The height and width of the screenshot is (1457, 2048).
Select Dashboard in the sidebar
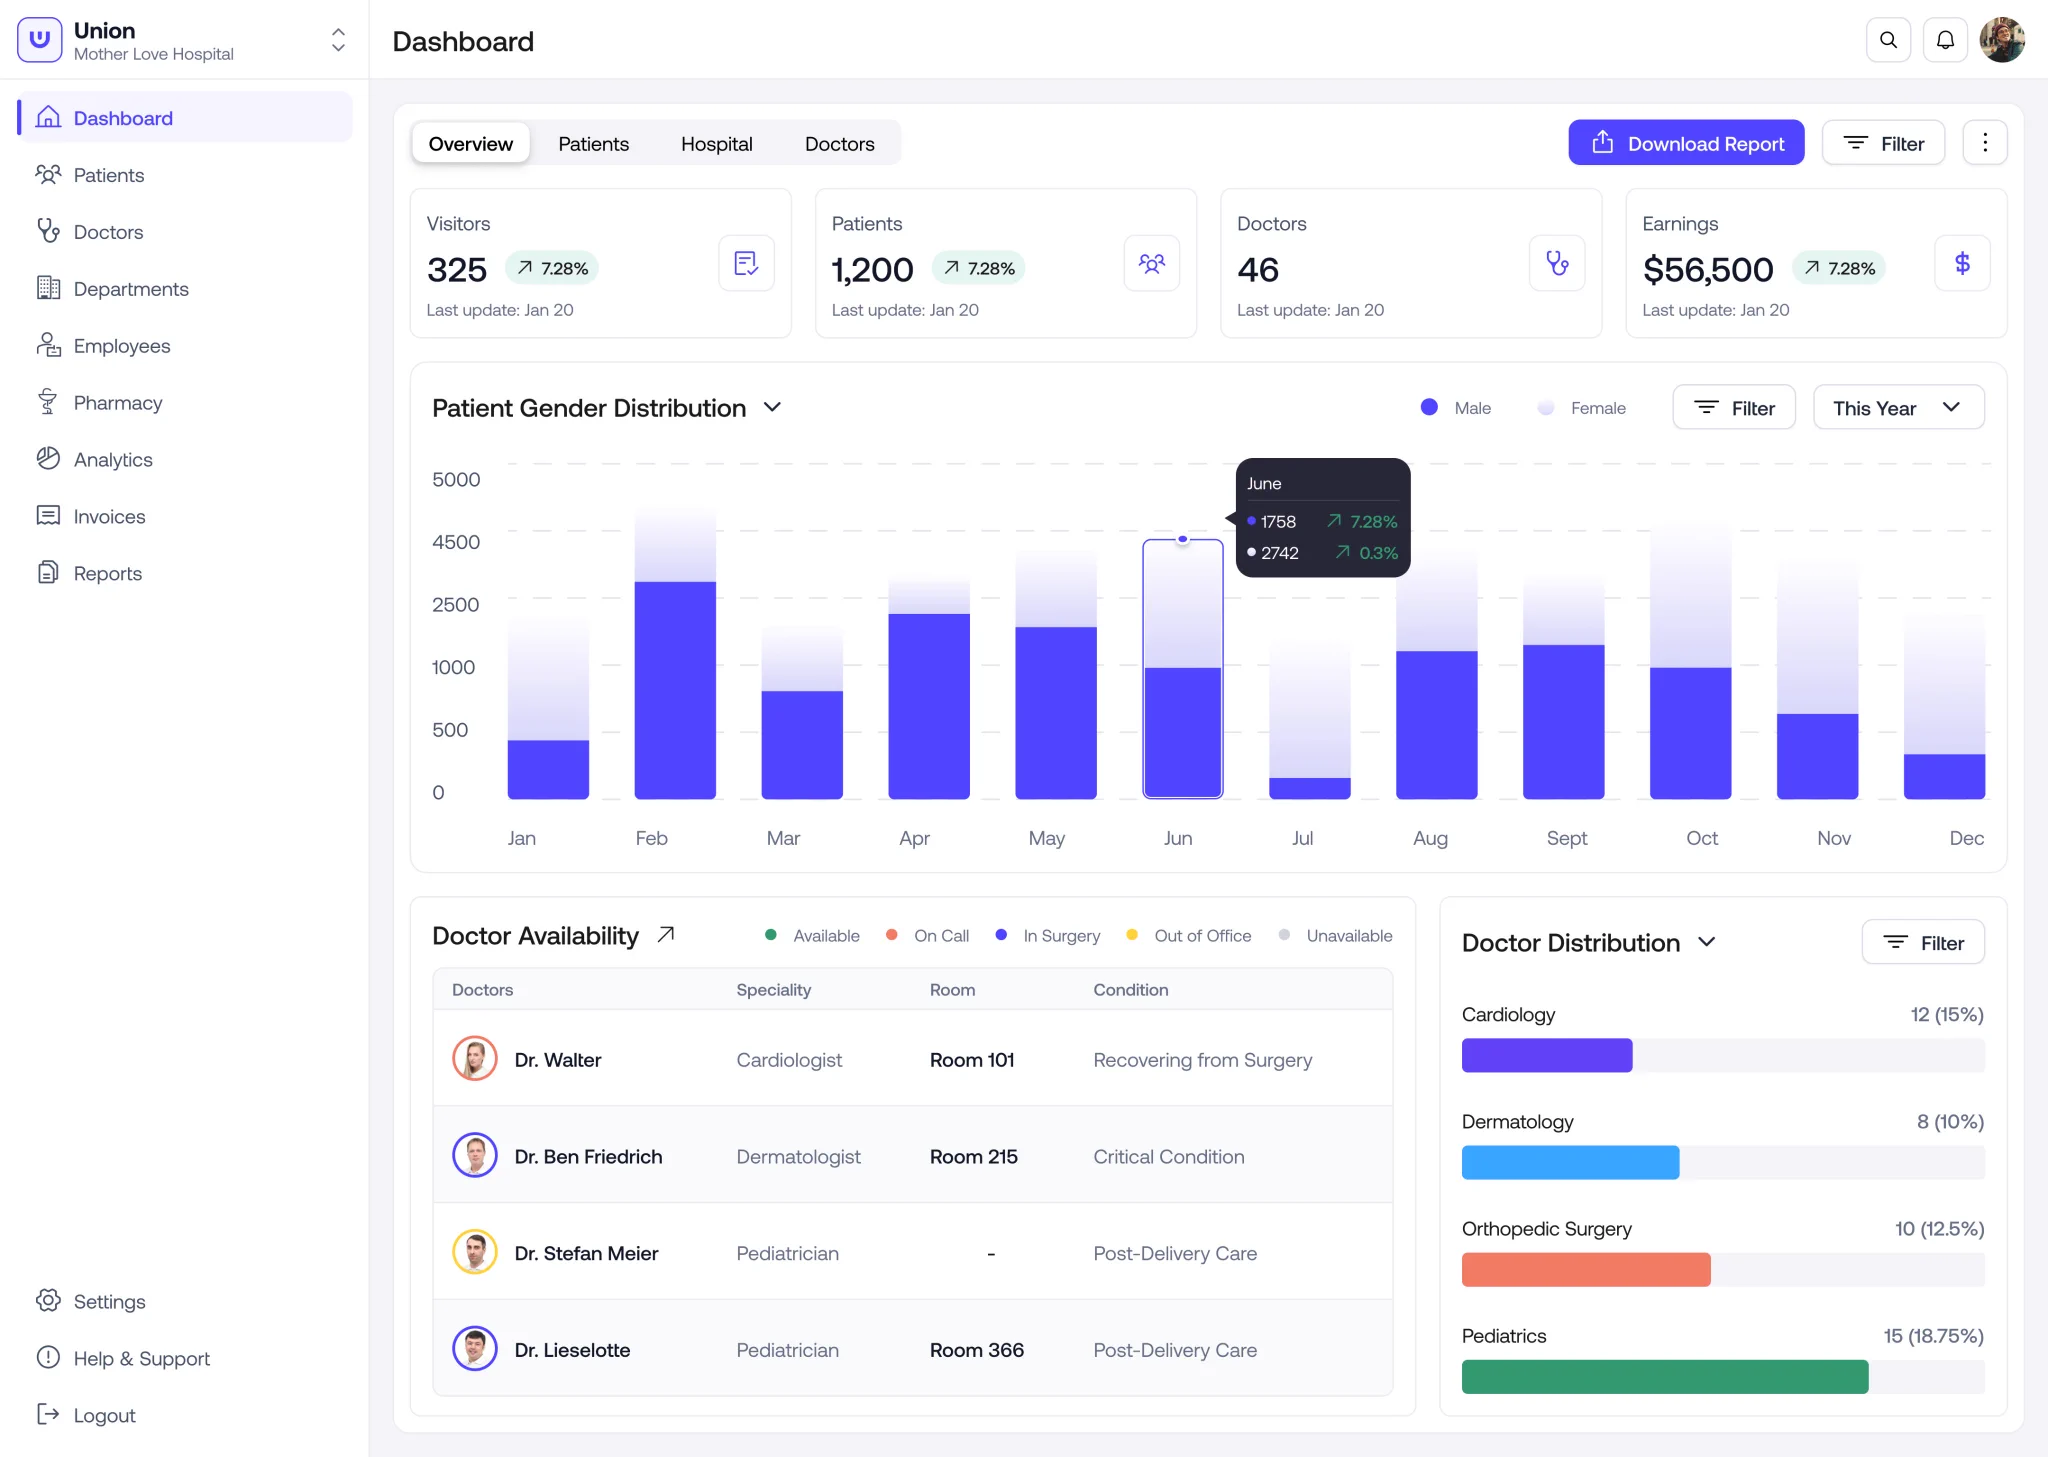(185, 118)
